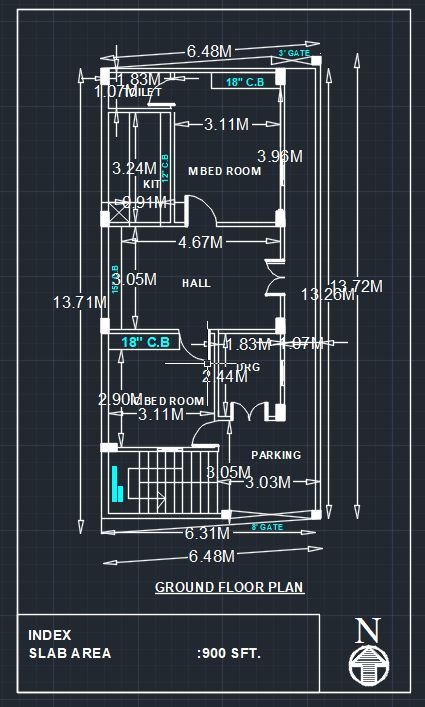Select the 2.44M dimension text

(x=224, y=376)
